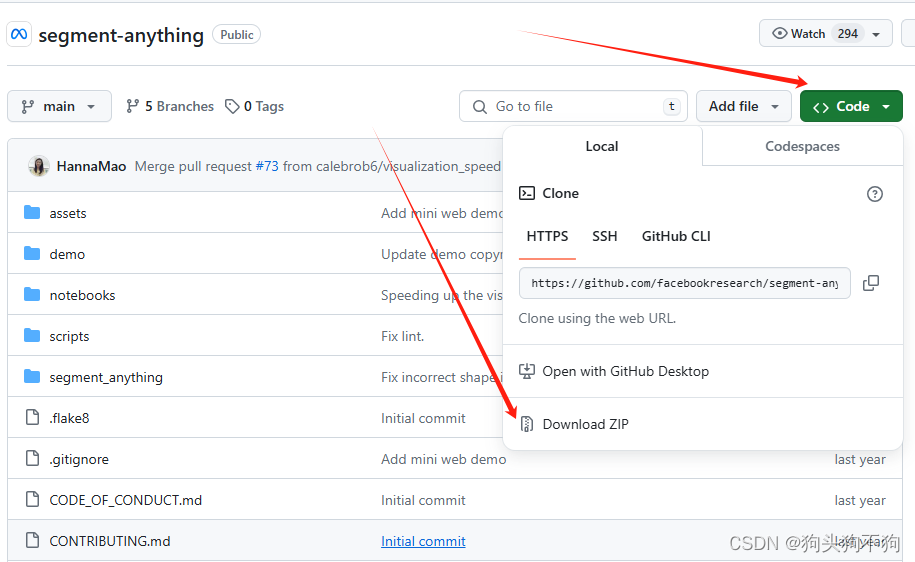915x562 pixels.
Task: Click HannaMao's avatar image
Action: pyautogui.click(x=39, y=166)
